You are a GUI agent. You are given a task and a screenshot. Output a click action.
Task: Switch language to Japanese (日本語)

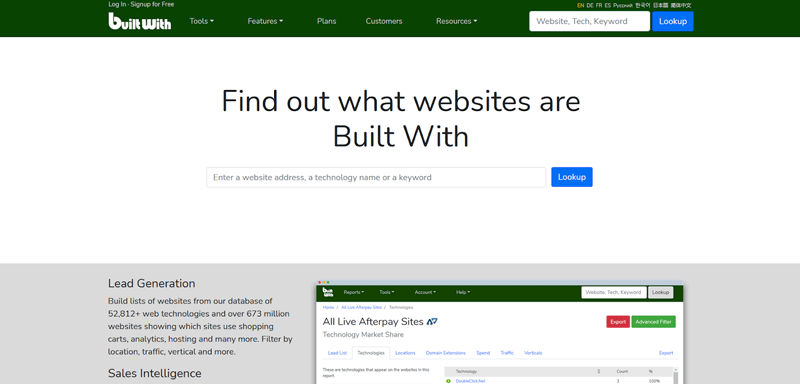(660, 5)
